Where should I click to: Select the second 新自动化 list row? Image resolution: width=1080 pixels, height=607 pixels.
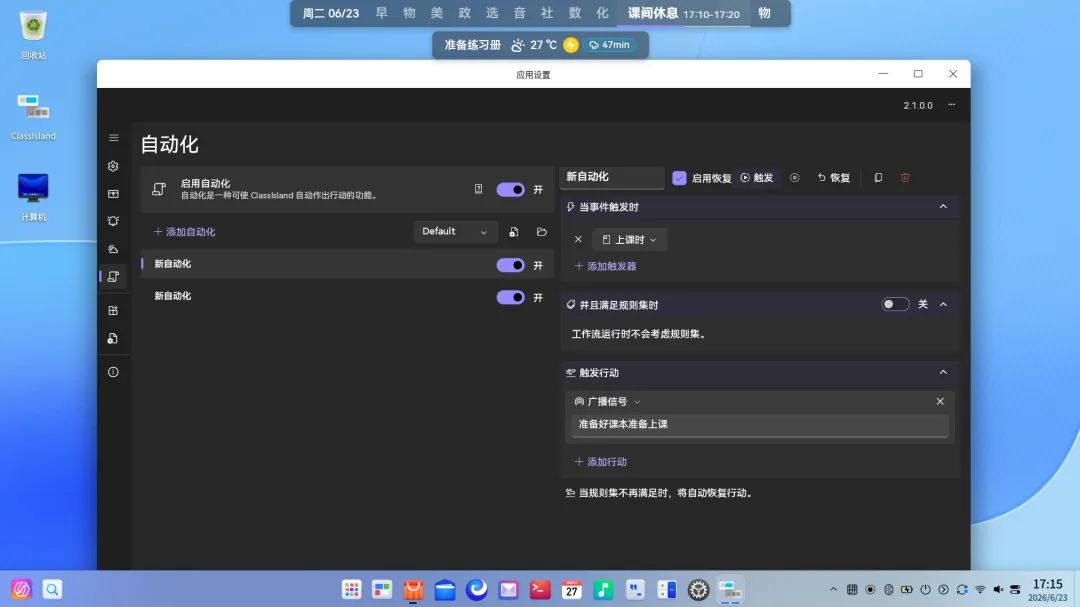tap(347, 296)
